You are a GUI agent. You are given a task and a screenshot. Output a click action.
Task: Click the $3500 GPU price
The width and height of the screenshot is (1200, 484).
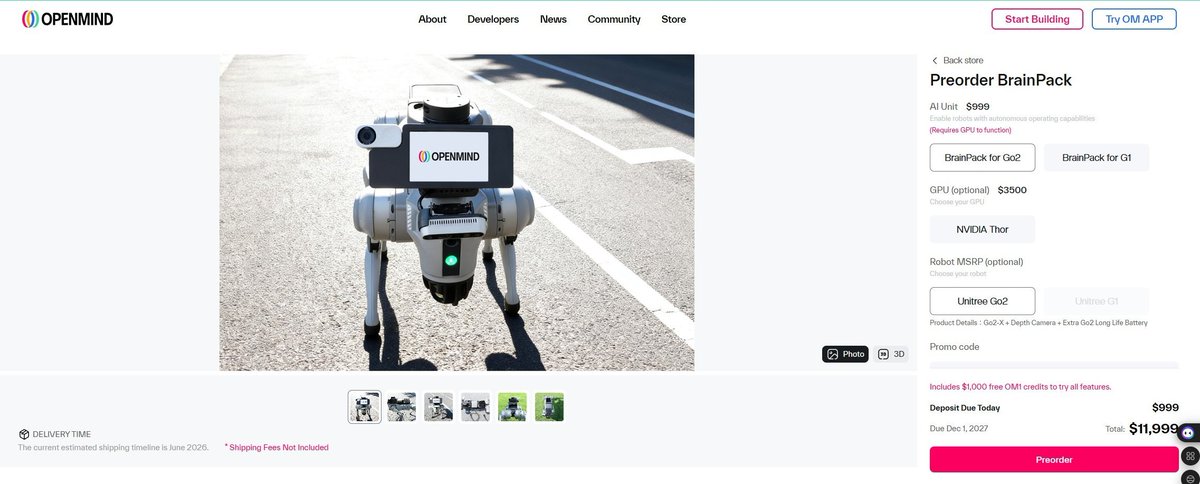[1012, 190]
